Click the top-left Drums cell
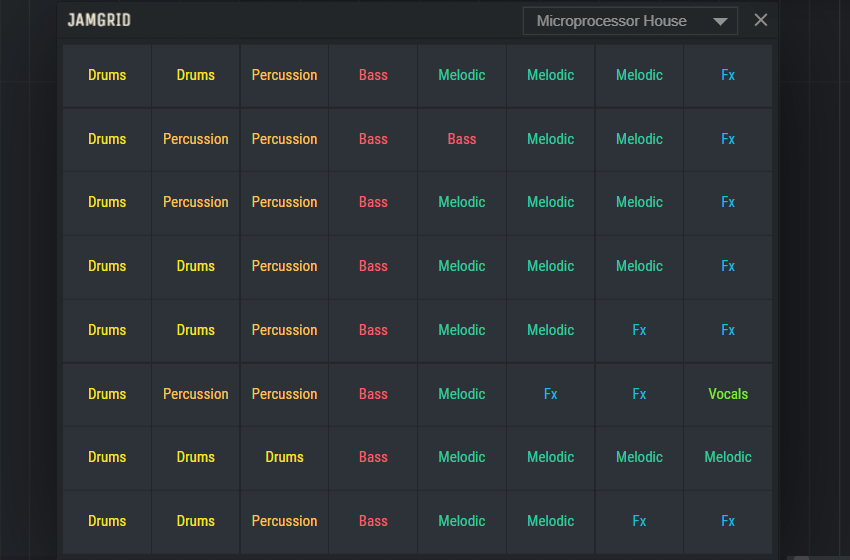The height and width of the screenshot is (560, 850). (x=107, y=75)
